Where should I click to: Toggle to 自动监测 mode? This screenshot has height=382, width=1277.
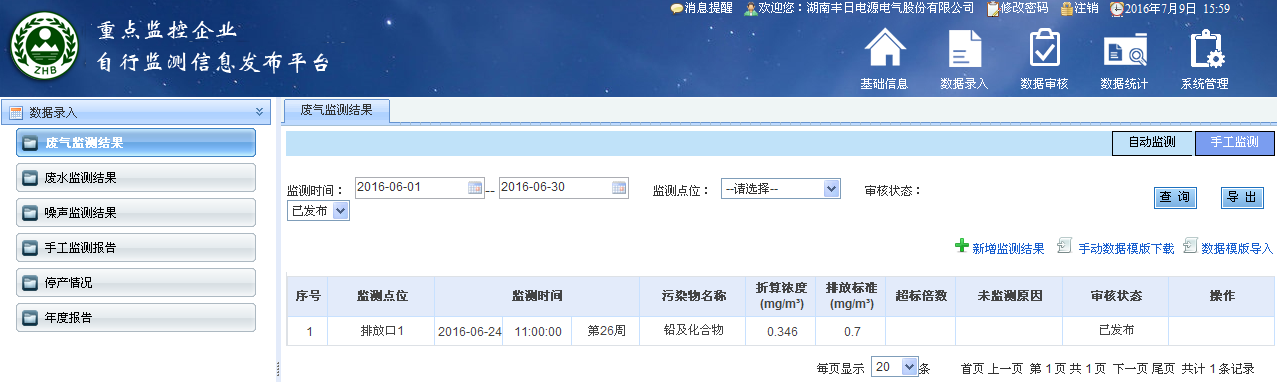(1152, 143)
